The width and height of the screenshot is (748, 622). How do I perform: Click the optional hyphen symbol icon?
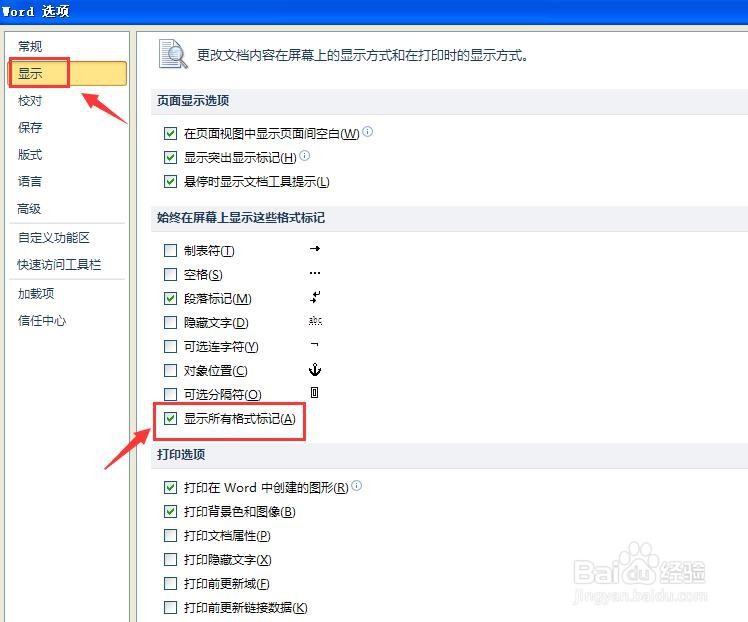click(x=314, y=344)
